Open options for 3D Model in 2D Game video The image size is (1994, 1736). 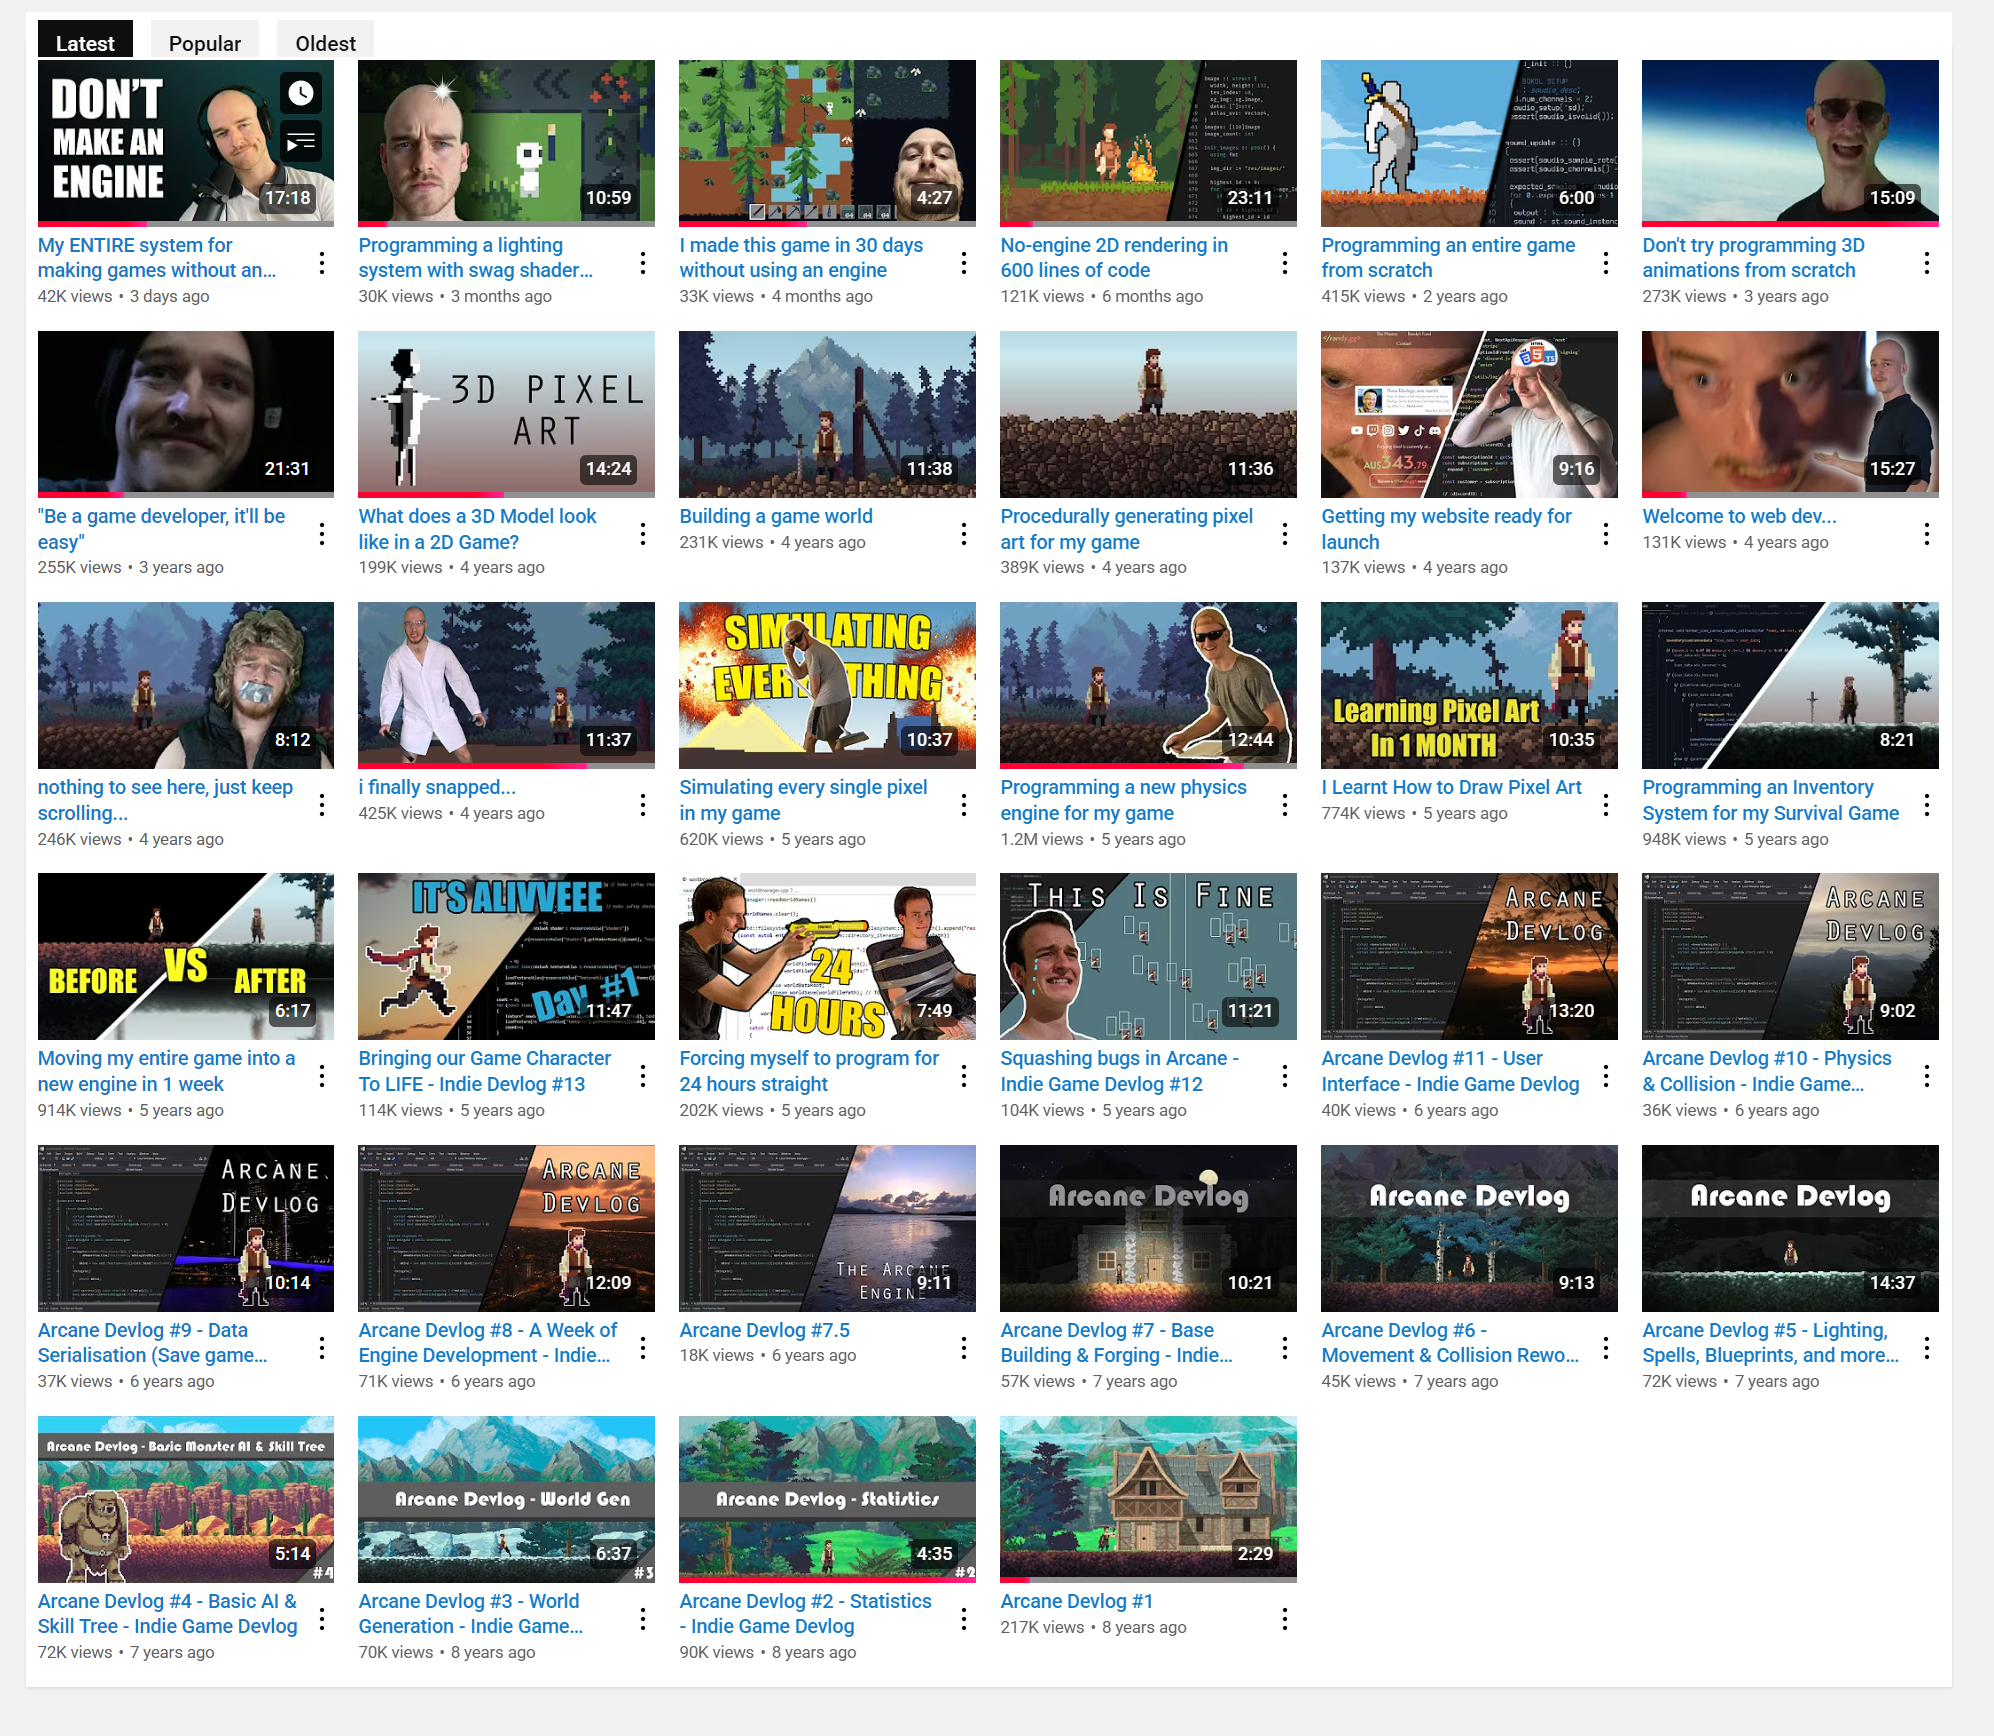click(x=643, y=534)
